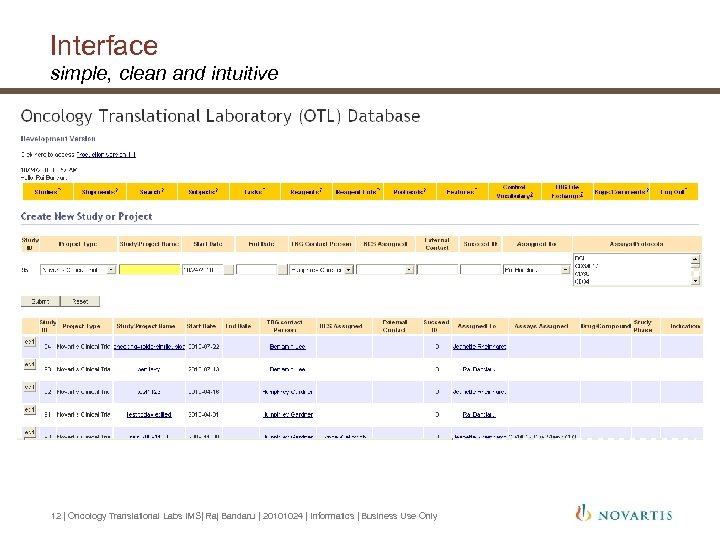Click the edit button for study 33

(x=29, y=364)
